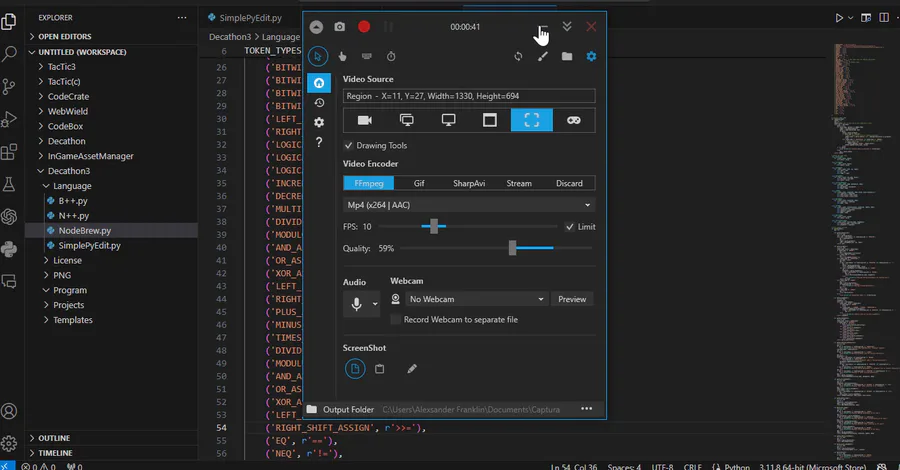
Task: Click the red record button in Captura
Action: tap(364, 26)
